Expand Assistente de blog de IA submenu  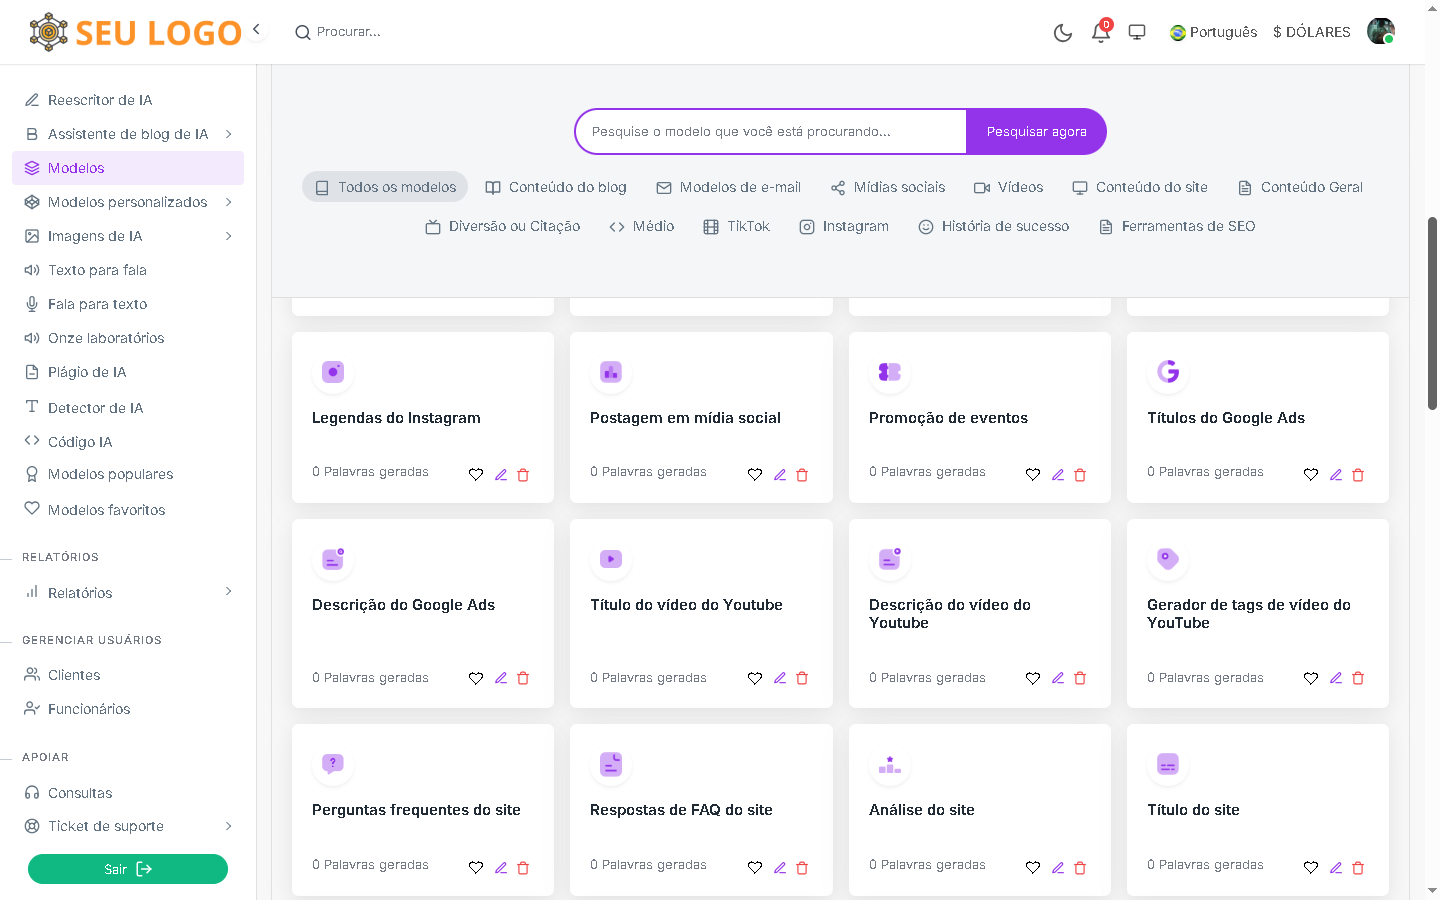tap(229, 134)
